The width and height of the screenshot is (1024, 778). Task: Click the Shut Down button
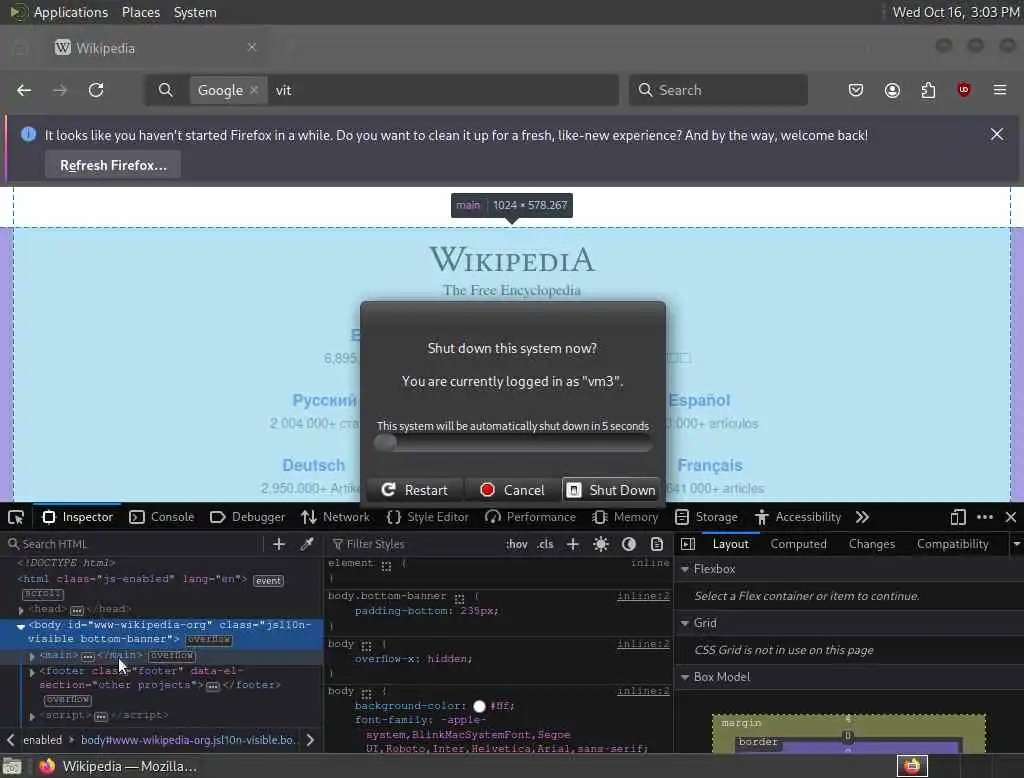(x=611, y=490)
